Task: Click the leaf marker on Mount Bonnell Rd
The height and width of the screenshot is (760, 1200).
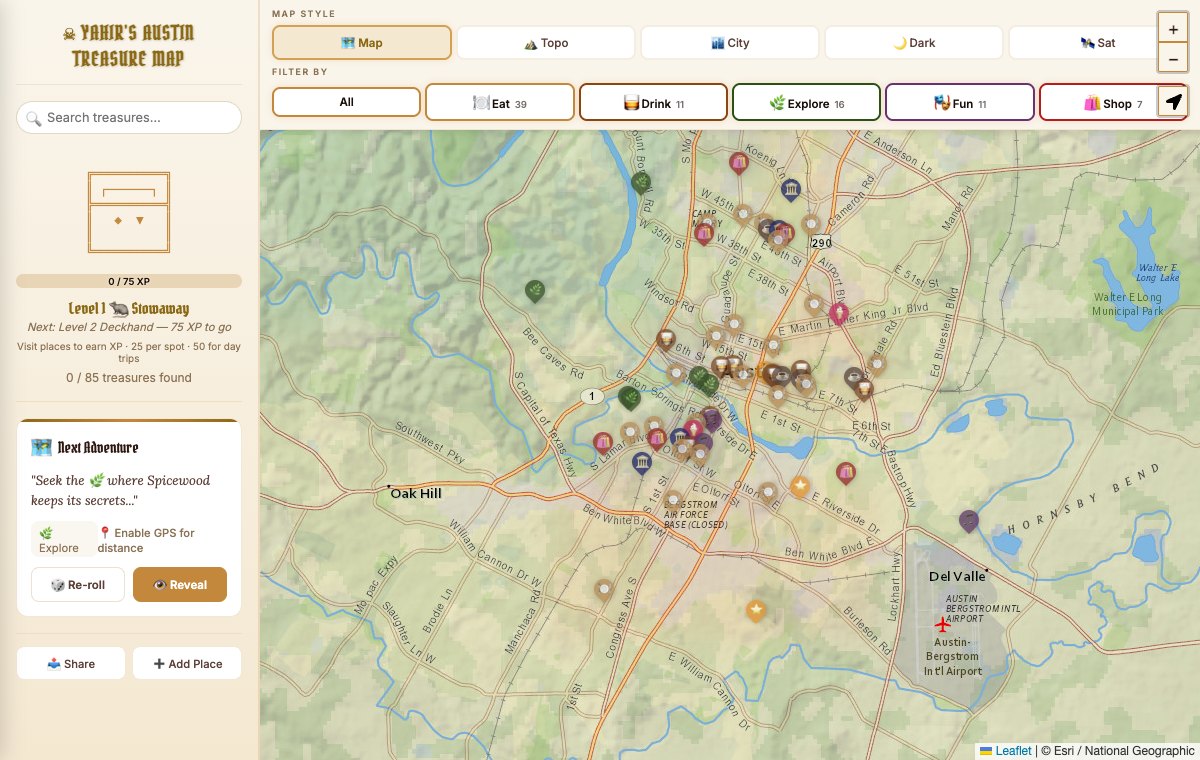Action: pyautogui.click(x=641, y=182)
